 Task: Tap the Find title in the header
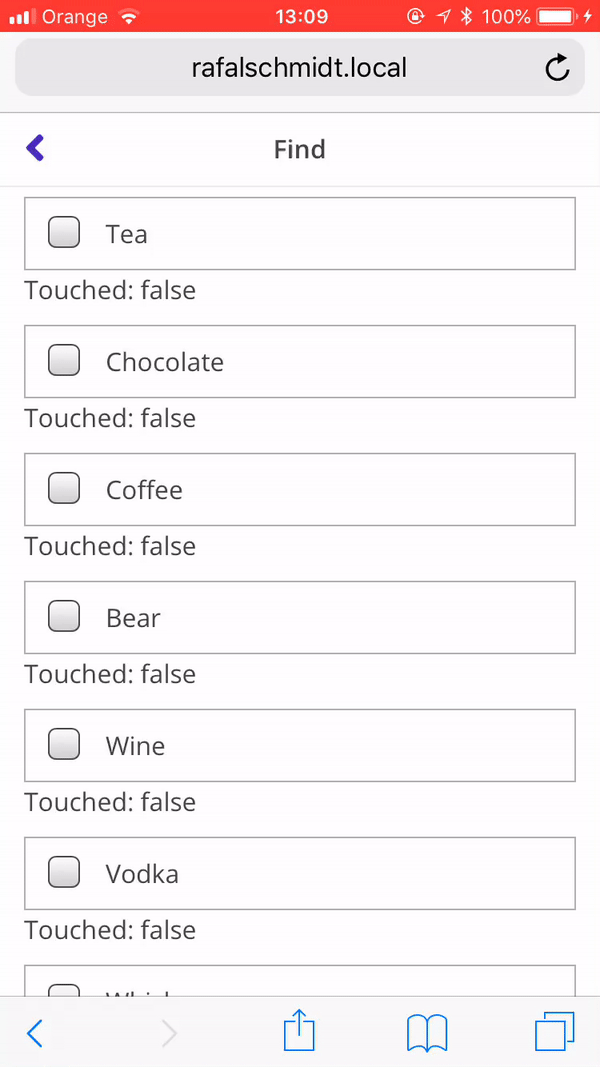click(299, 149)
